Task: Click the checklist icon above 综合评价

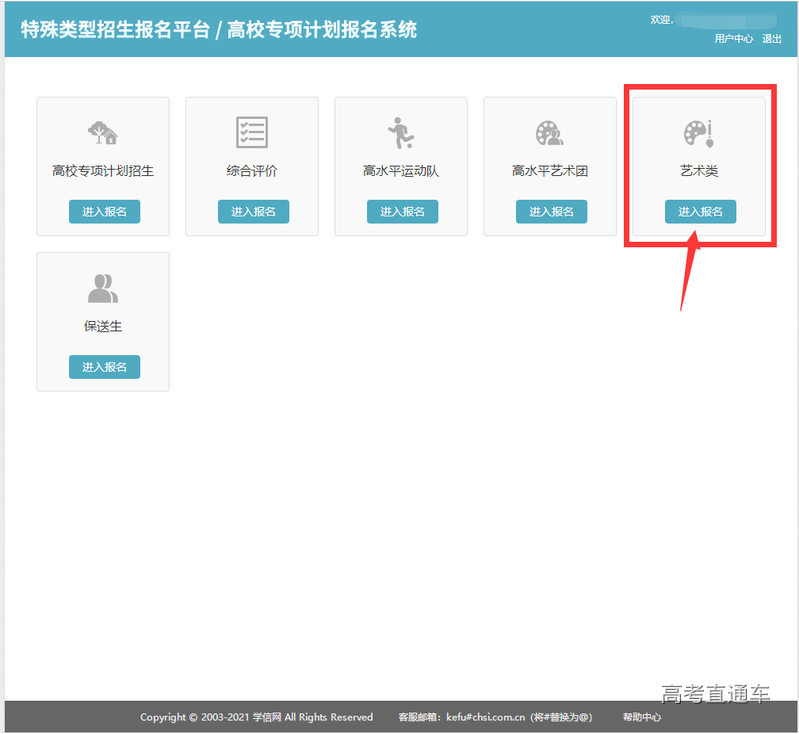Action: click(x=252, y=132)
